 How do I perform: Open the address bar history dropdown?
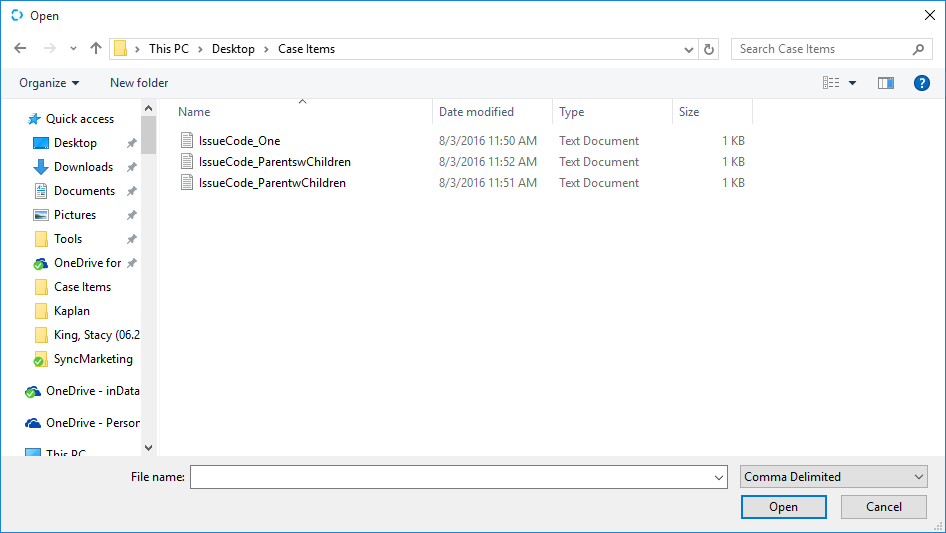pos(688,49)
